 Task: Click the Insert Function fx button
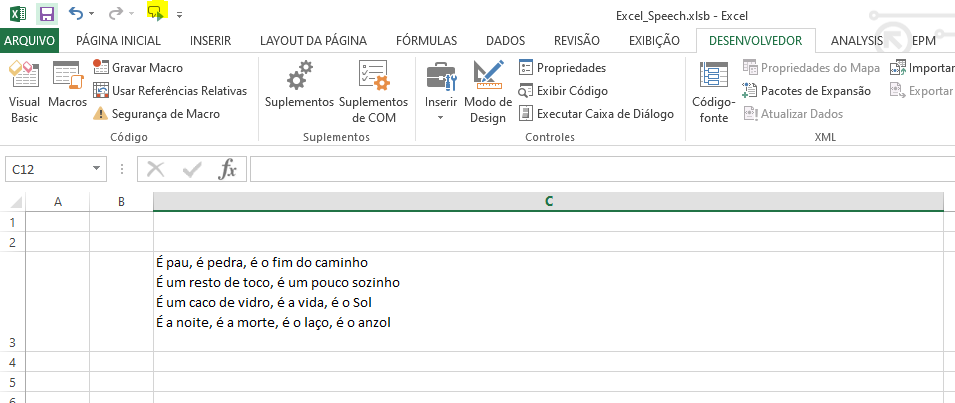(227, 169)
